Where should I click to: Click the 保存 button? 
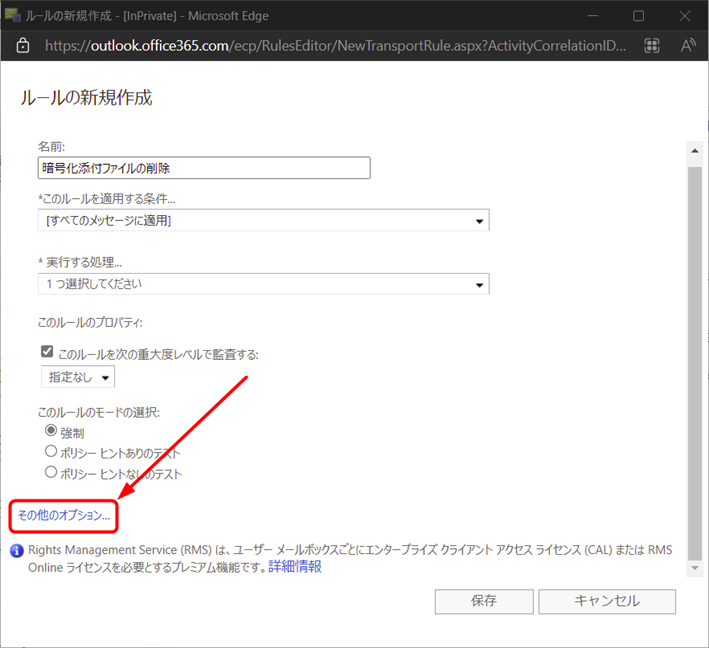[484, 601]
